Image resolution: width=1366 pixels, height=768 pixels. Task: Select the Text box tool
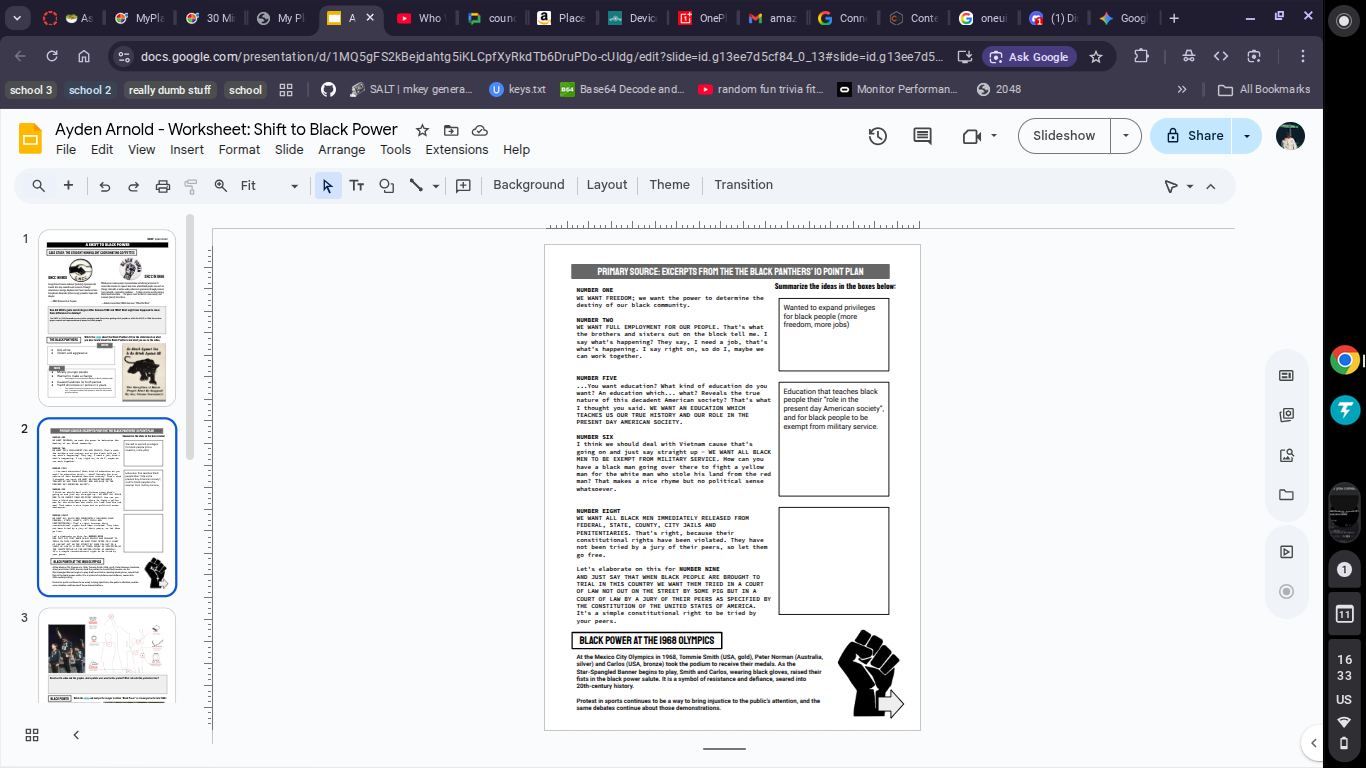356,186
